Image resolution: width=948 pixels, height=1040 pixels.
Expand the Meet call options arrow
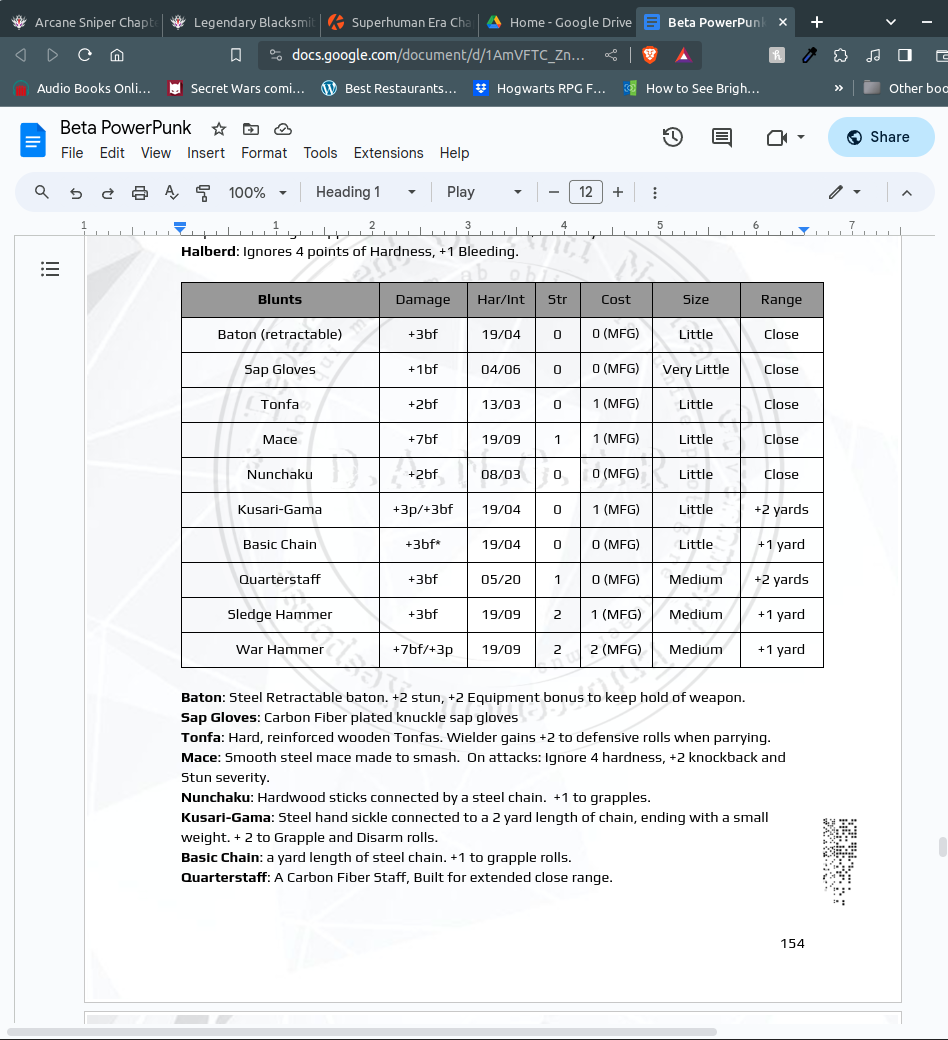point(801,137)
